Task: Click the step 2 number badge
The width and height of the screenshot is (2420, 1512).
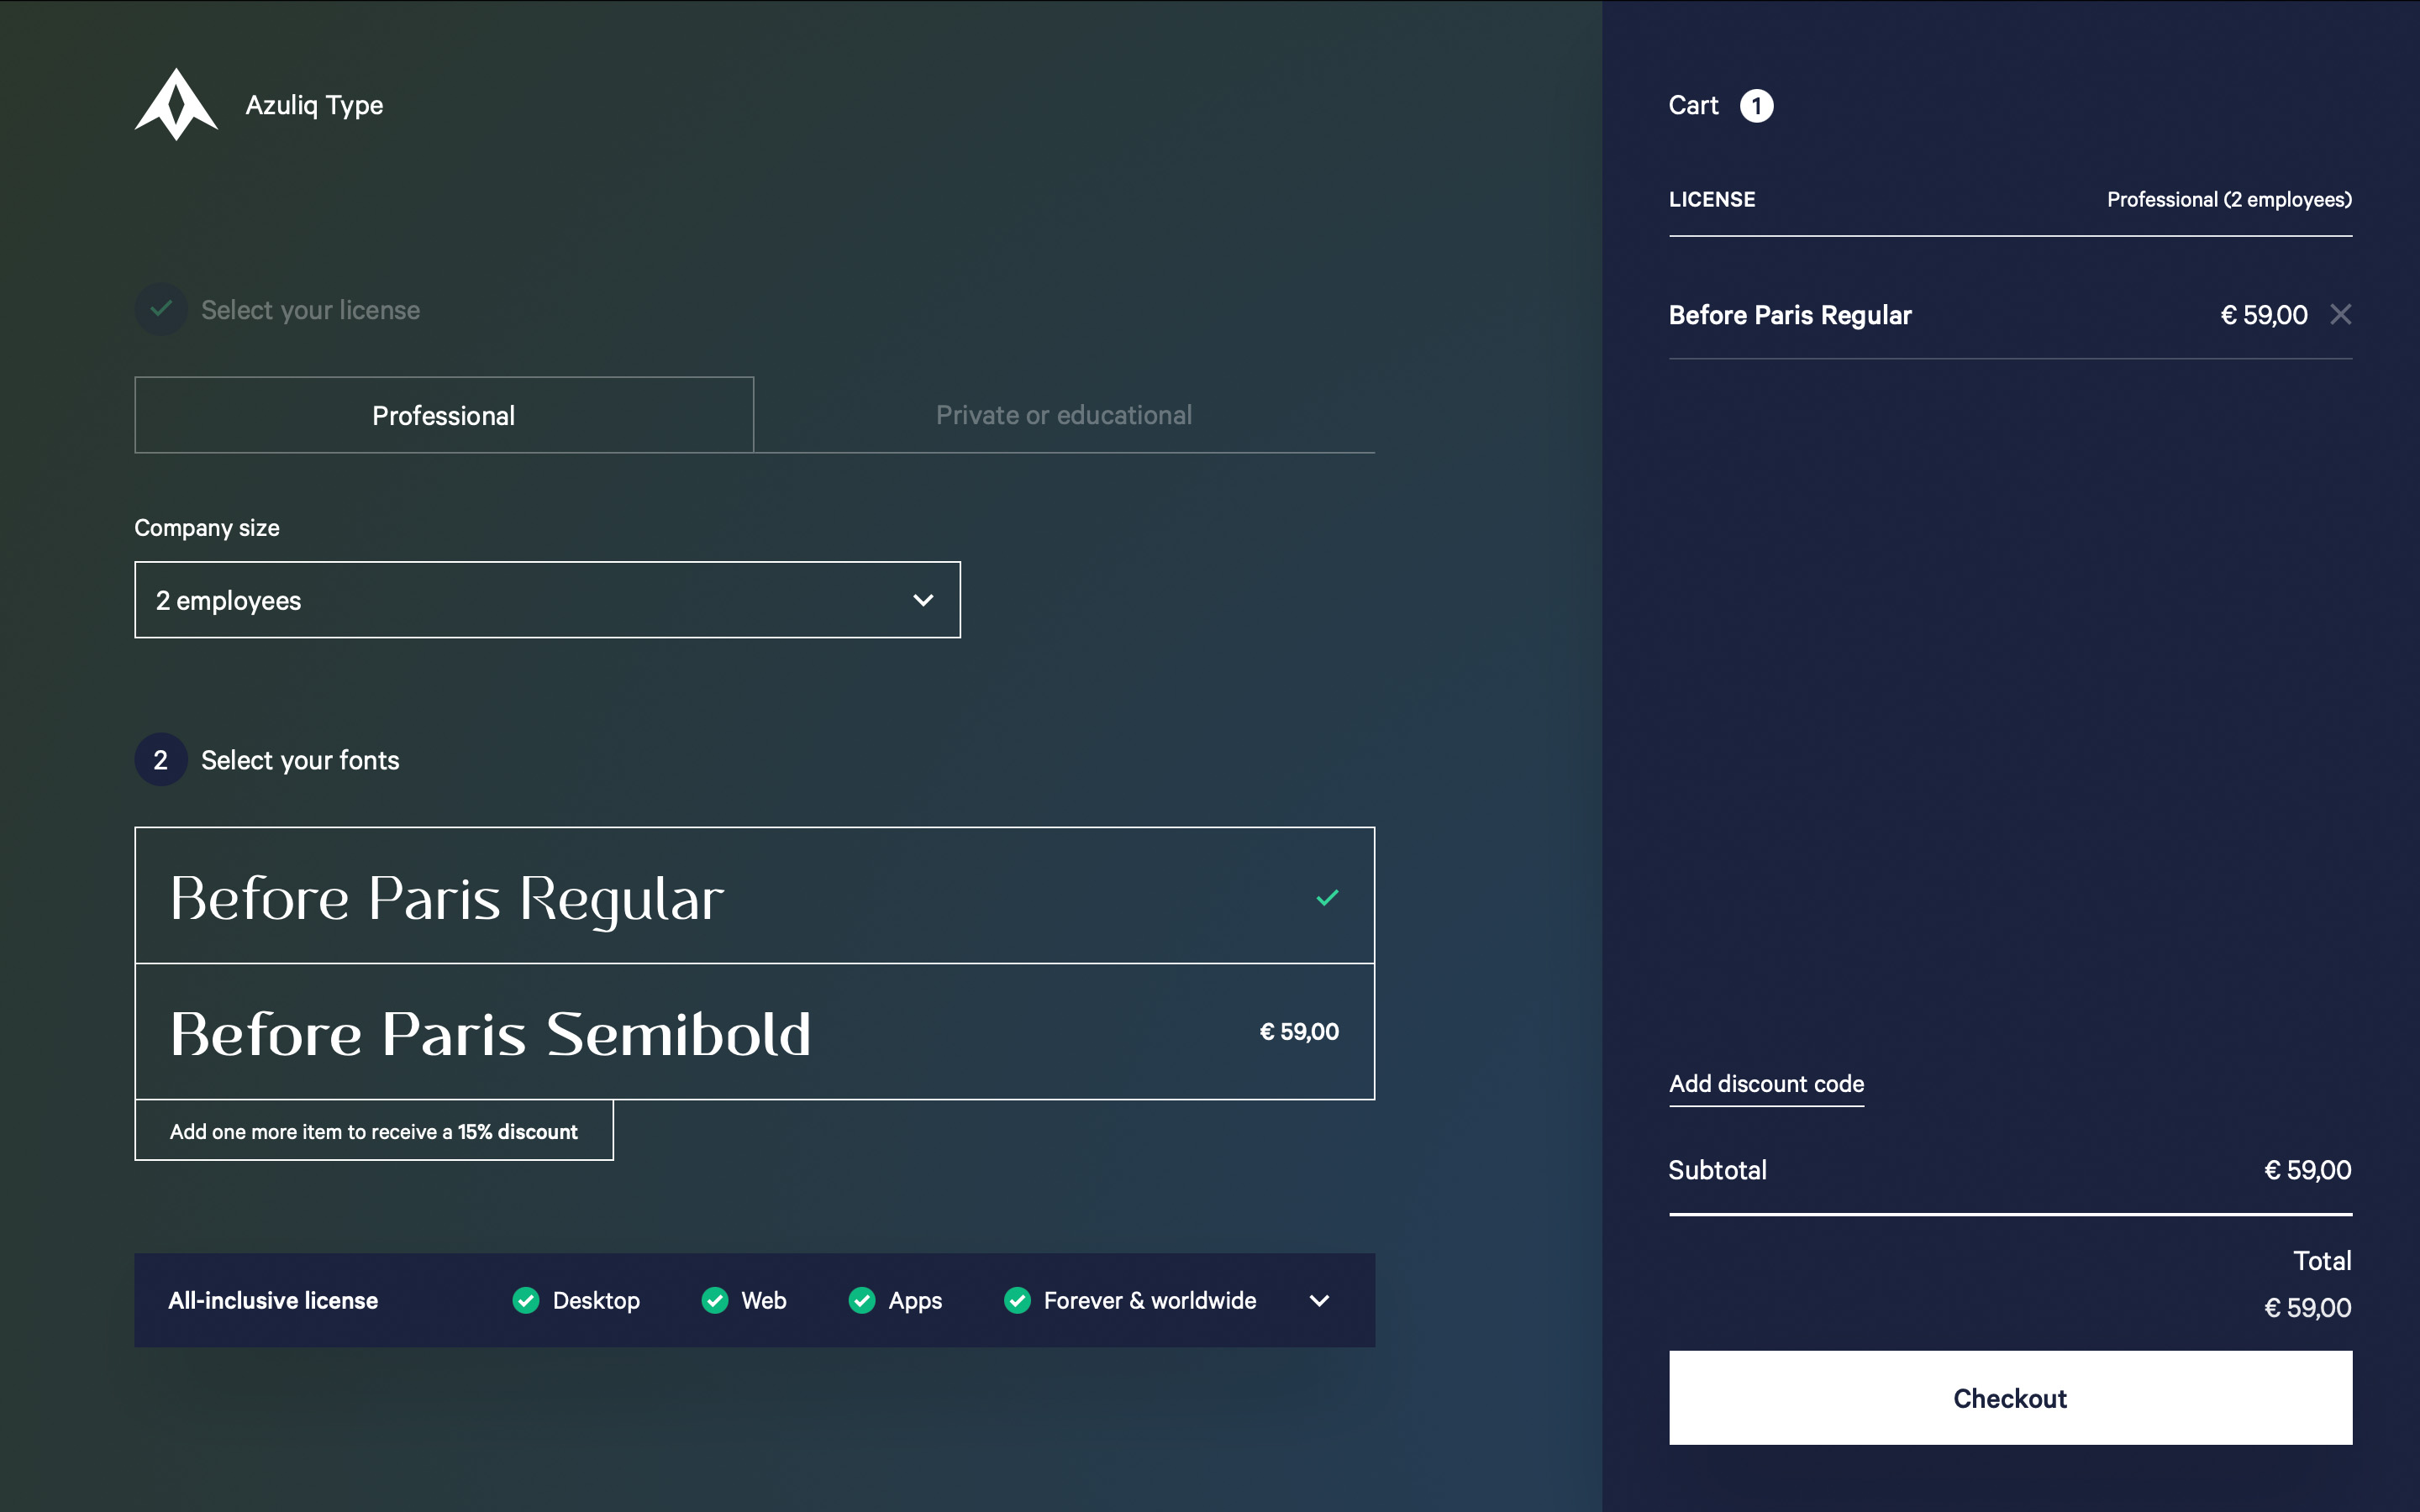Action: [160, 760]
